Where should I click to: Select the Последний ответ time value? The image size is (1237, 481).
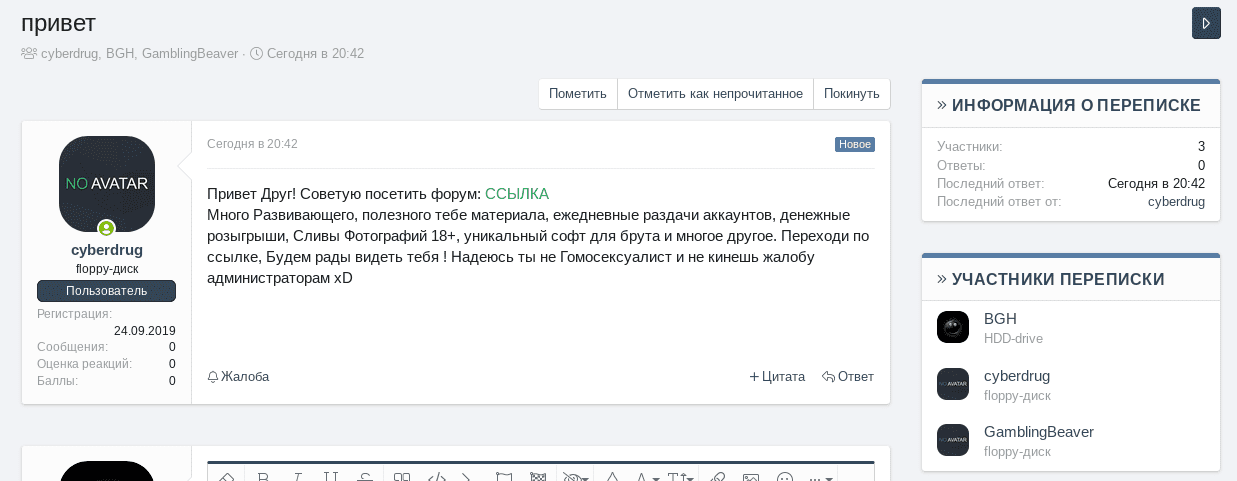click(x=1156, y=183)
